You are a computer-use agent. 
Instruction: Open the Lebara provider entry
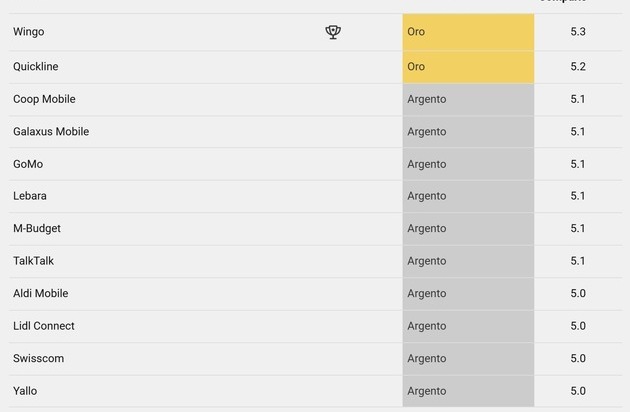(x=30, y=196)
